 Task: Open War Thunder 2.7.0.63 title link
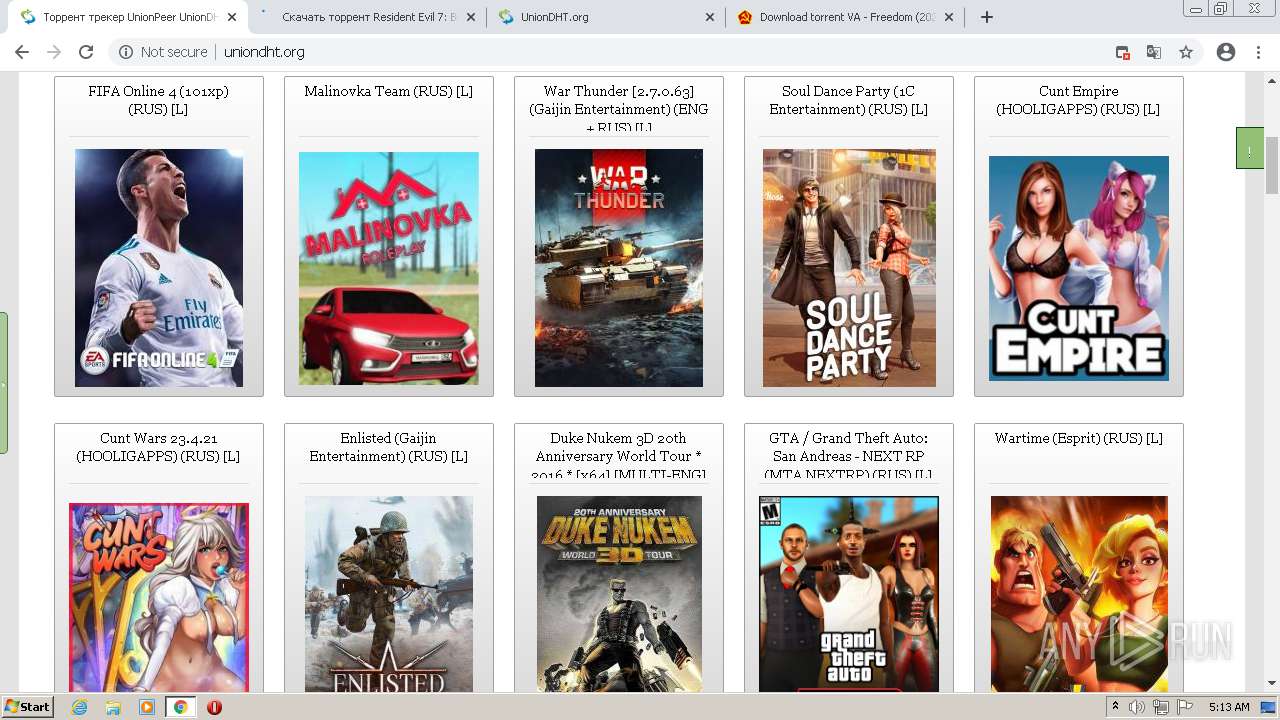(618, 108)
